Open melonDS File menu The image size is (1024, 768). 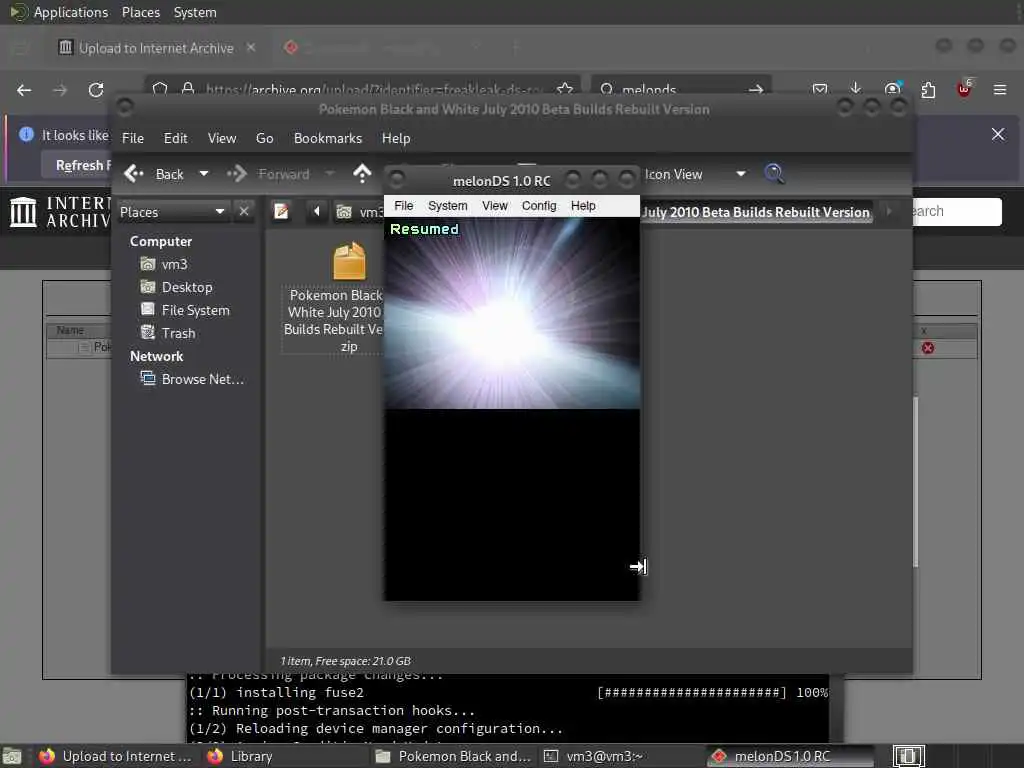tap(403, 206)
